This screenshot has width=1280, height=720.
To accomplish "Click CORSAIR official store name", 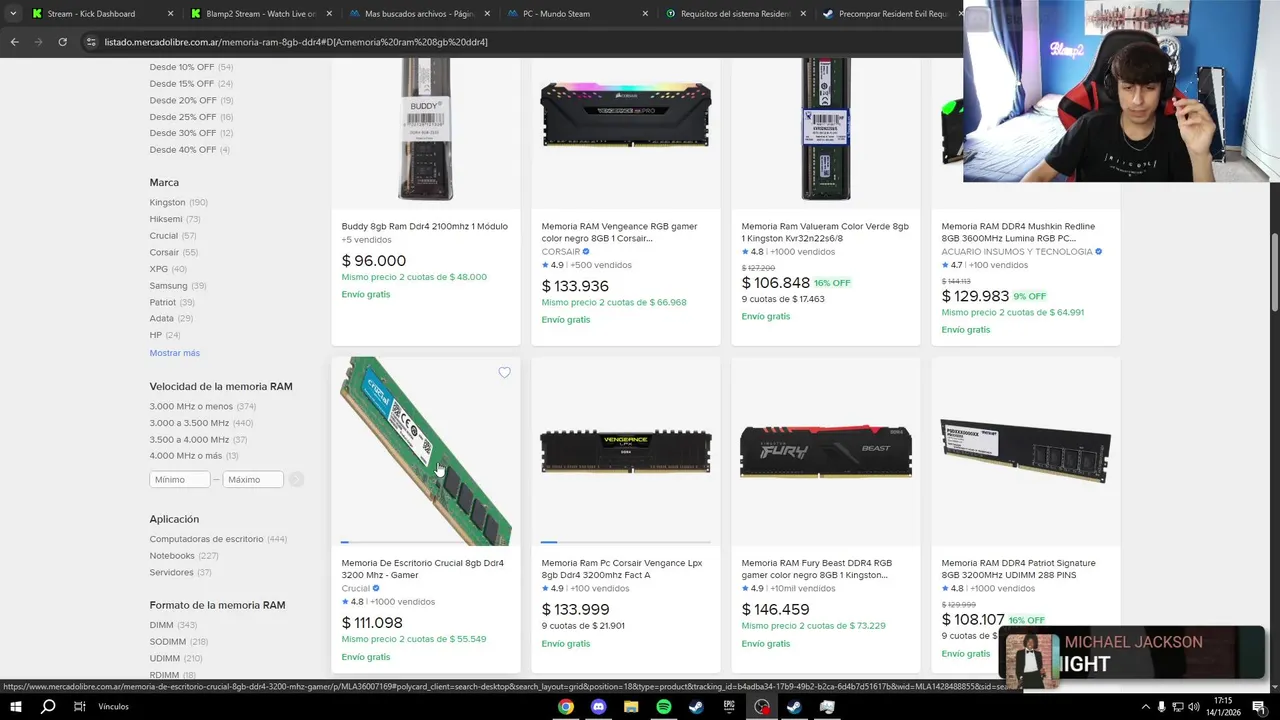I will point(561,252).
